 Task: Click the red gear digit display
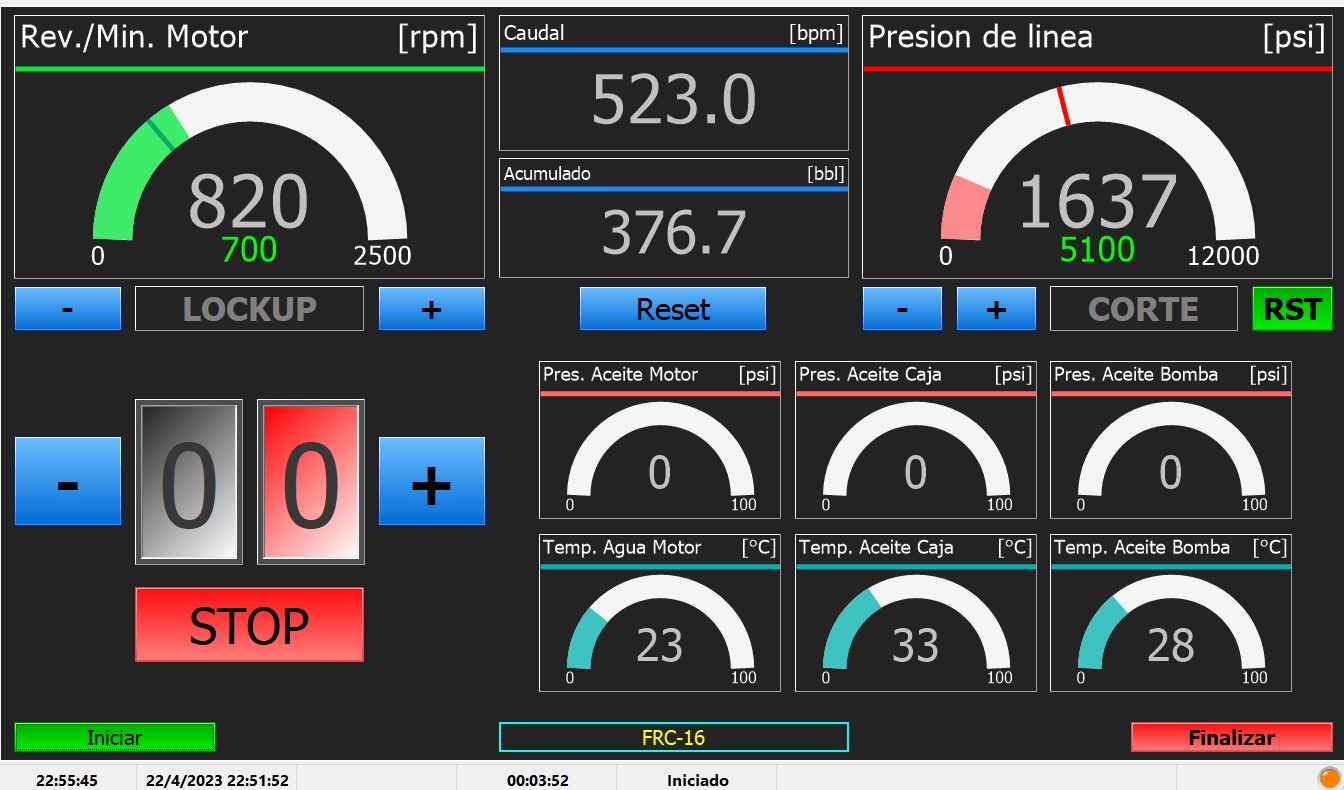(x=311, y=482)
